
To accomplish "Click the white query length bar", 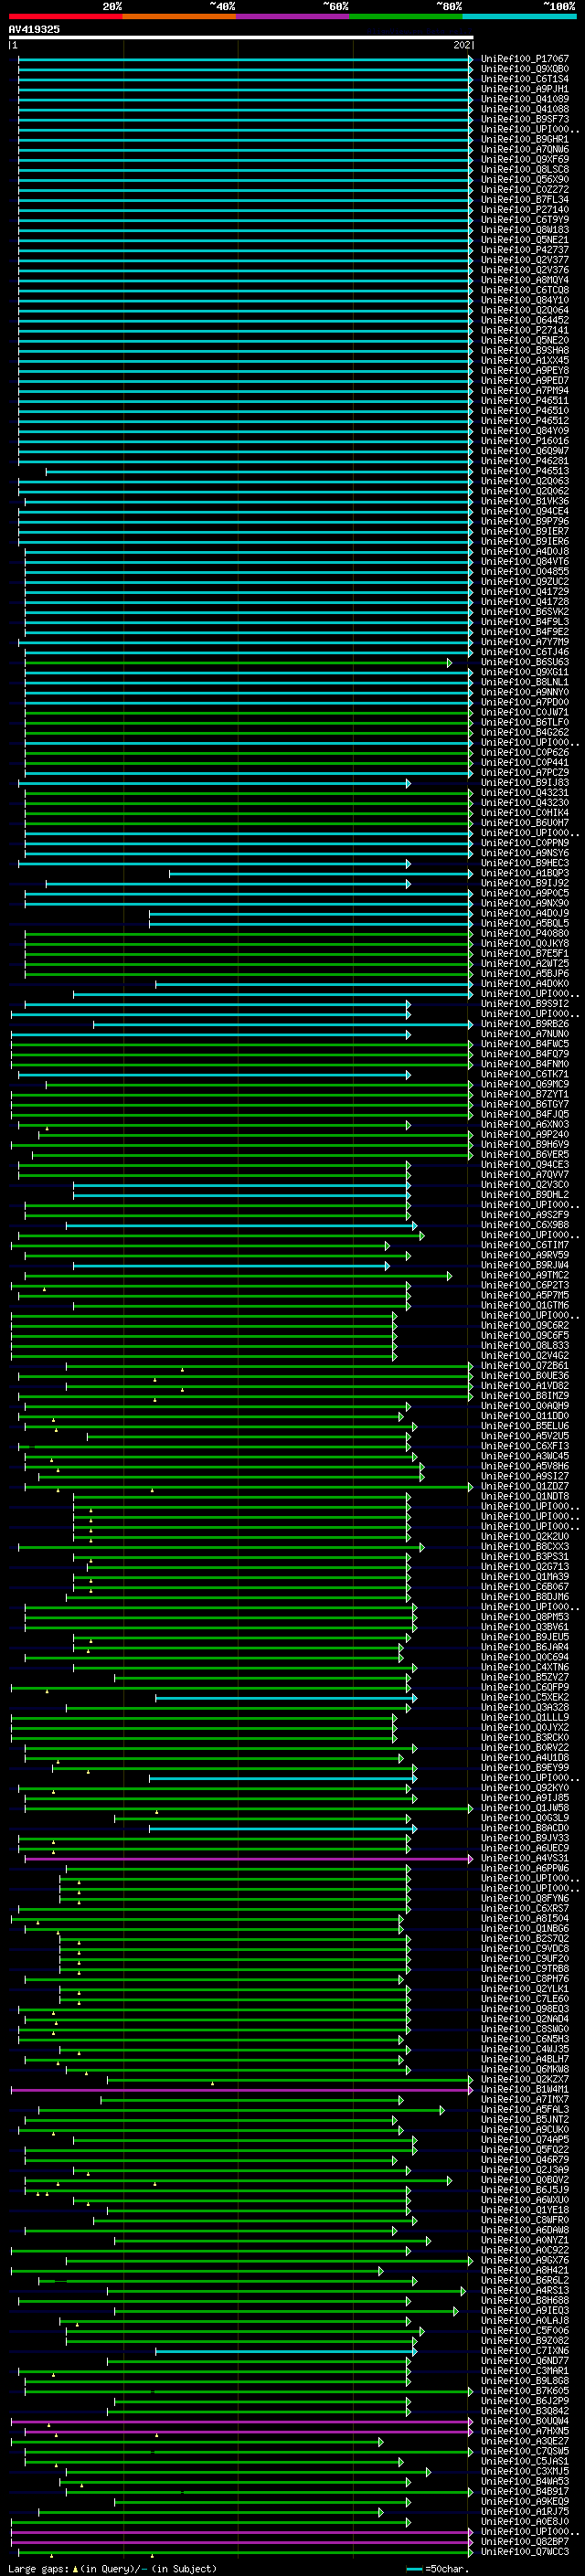I will (241, 37).
